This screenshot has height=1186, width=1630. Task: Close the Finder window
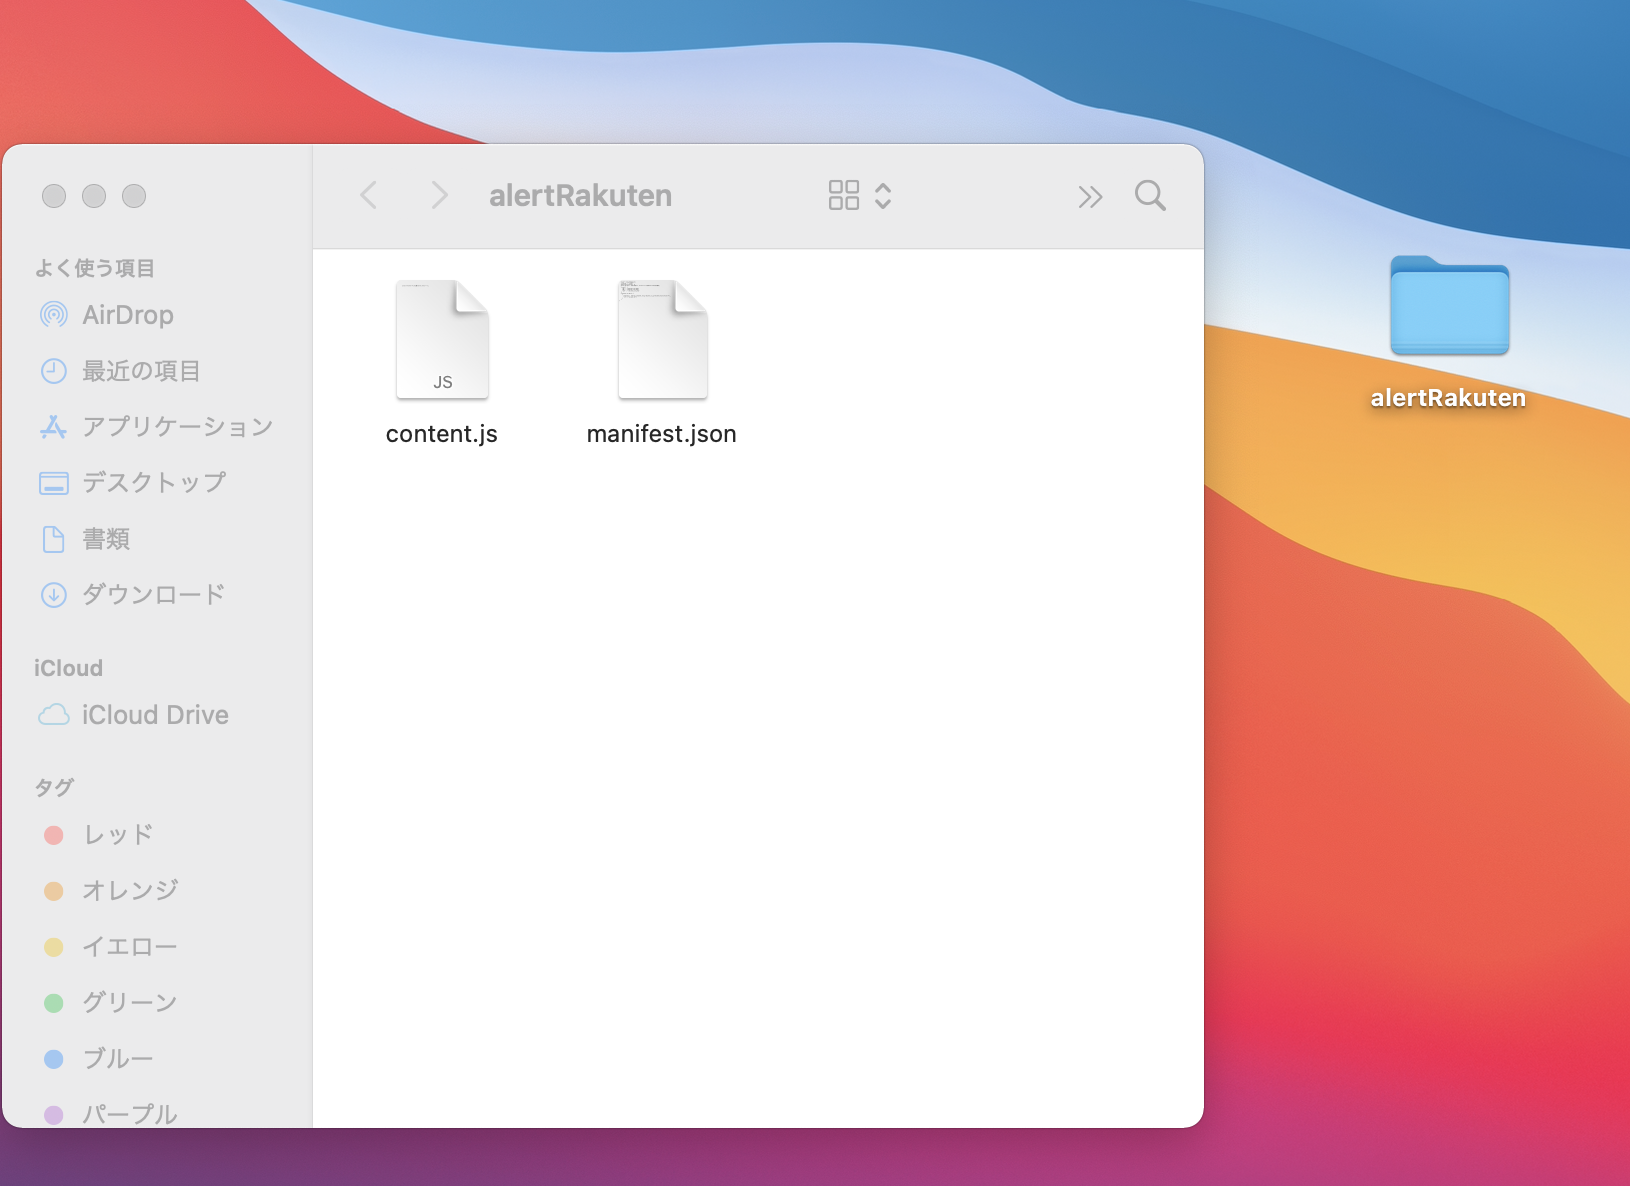point(54,196)
